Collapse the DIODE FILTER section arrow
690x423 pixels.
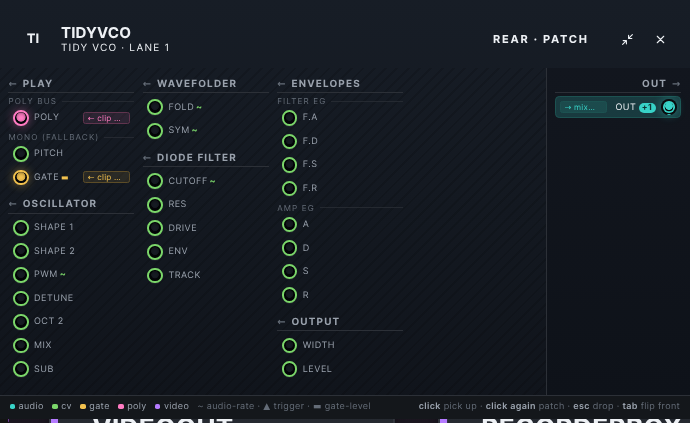tap(147, 158)
